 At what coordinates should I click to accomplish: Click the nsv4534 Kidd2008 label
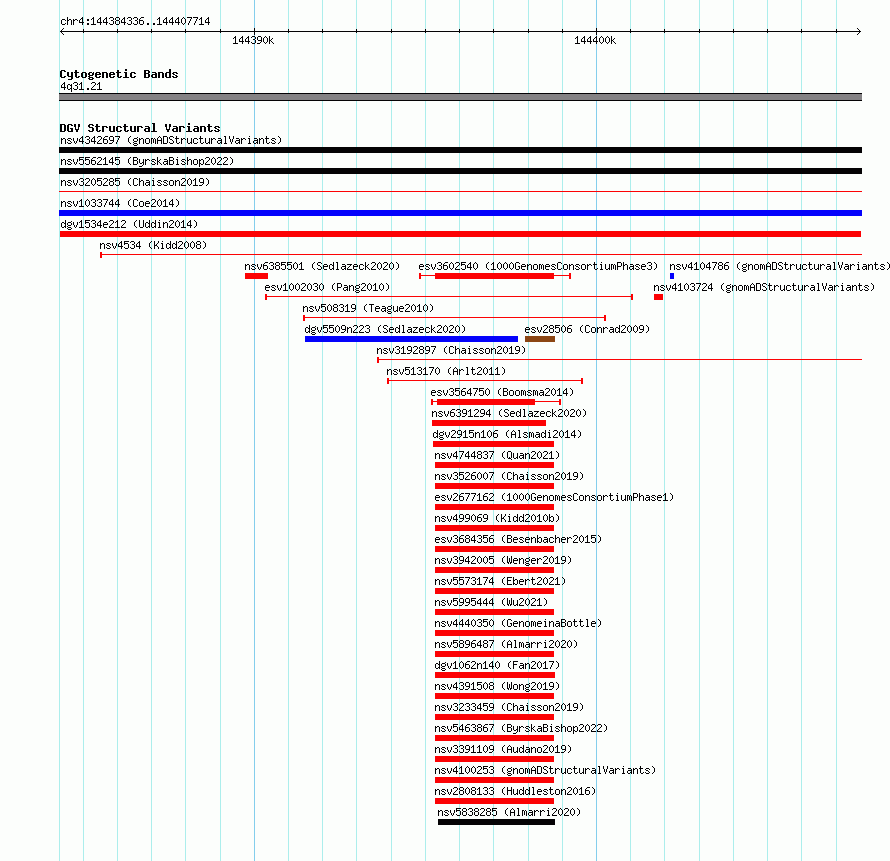[153, 245]
